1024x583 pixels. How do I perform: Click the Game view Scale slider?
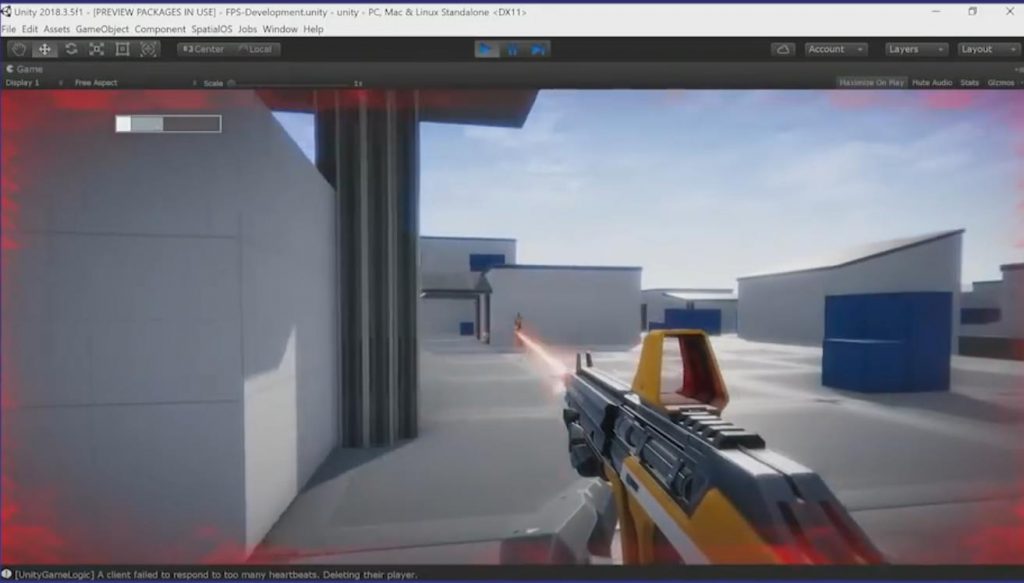[290, 83]
